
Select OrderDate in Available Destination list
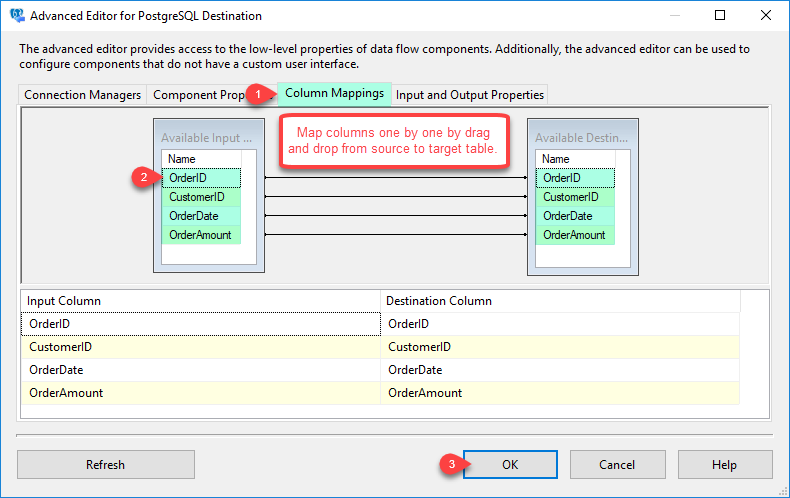pos(575,216)
